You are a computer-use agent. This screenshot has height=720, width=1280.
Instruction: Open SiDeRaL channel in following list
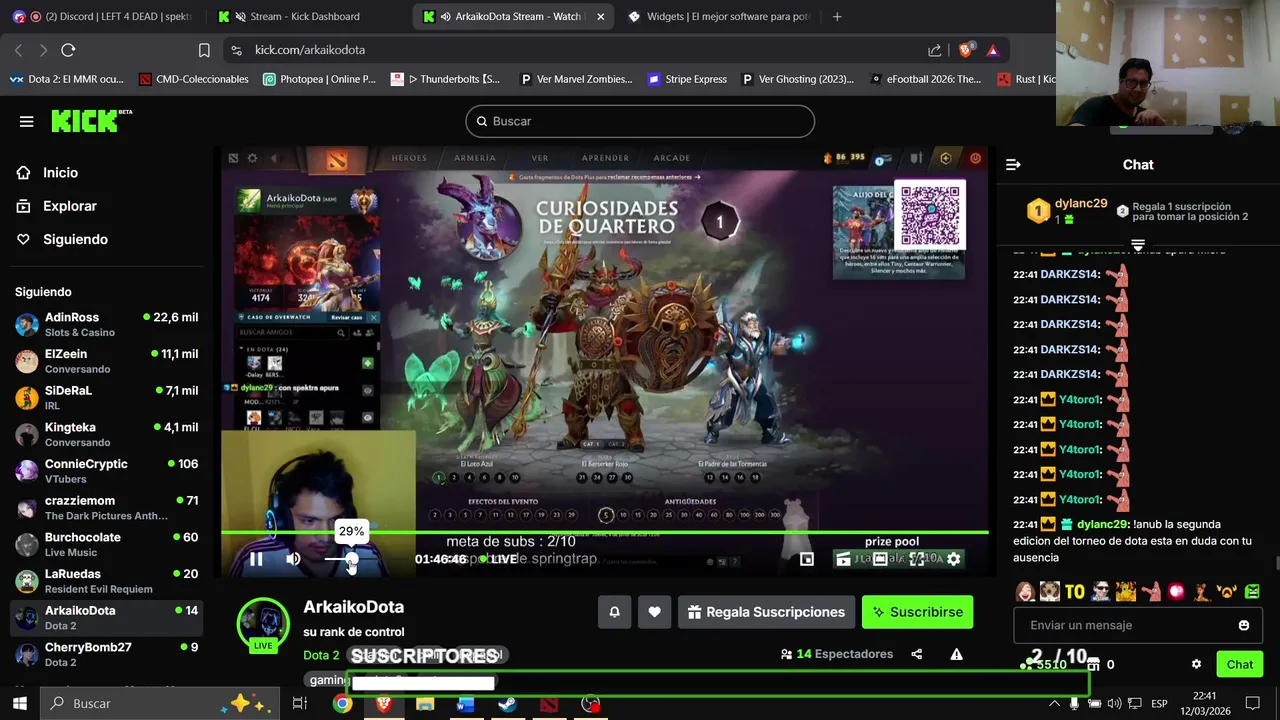coord(107,398)
